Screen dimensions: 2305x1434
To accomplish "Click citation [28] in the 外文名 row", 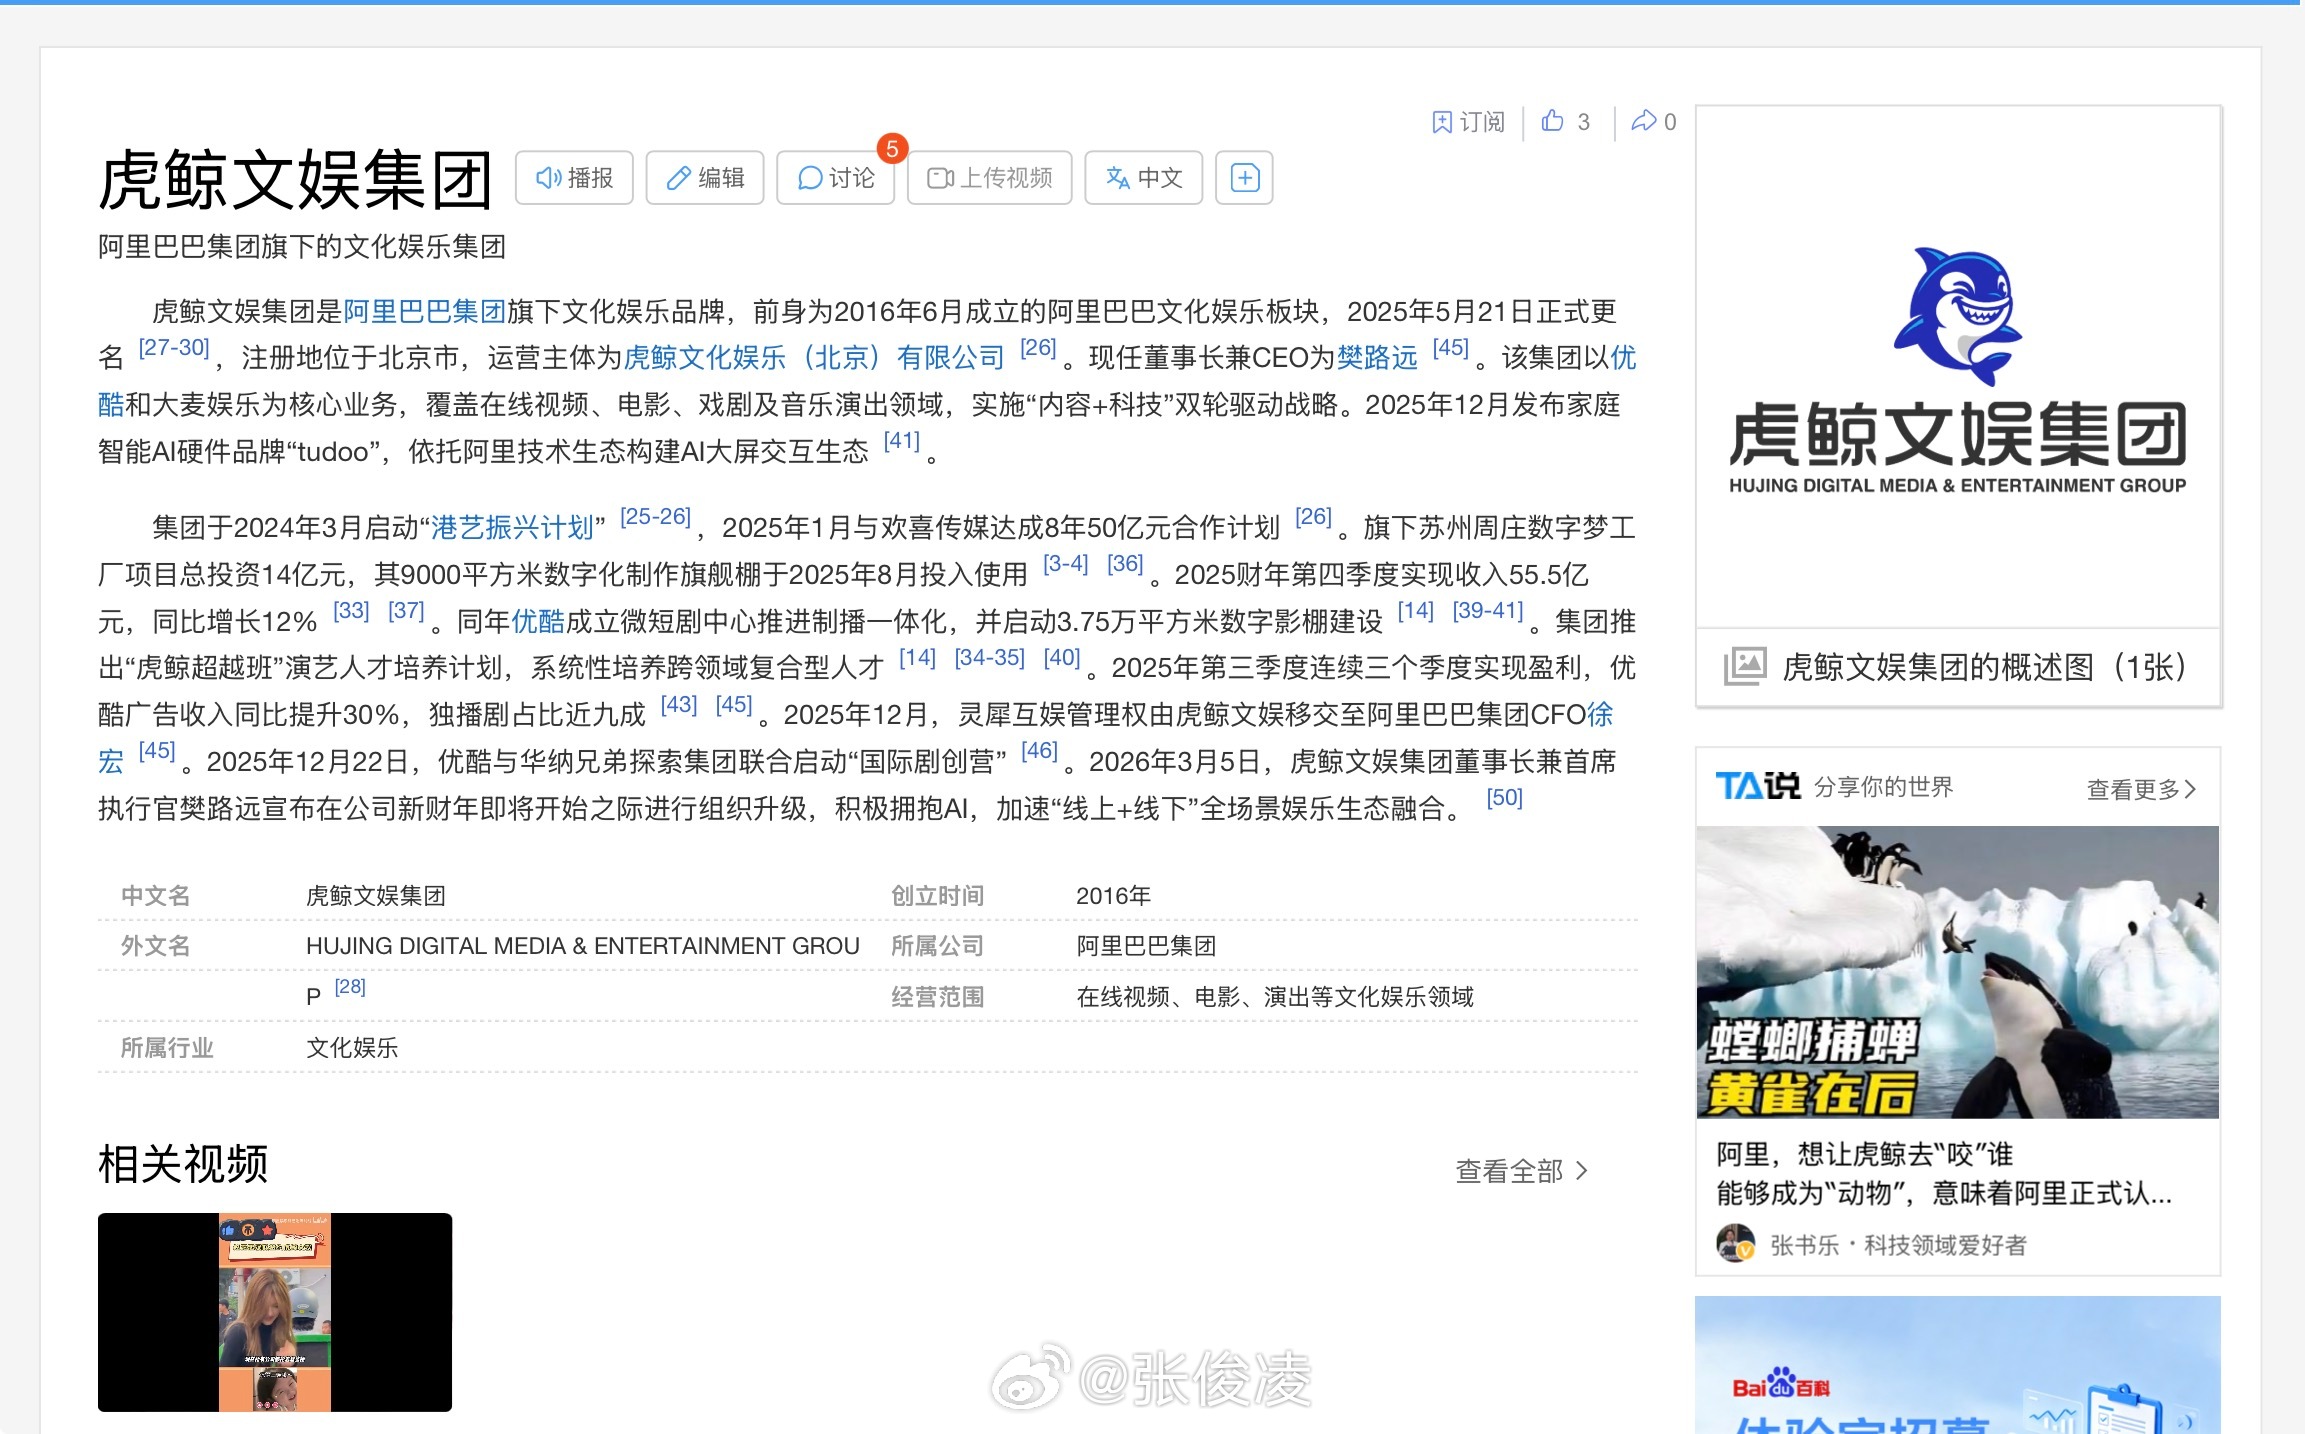I will (x=350, y=987).
